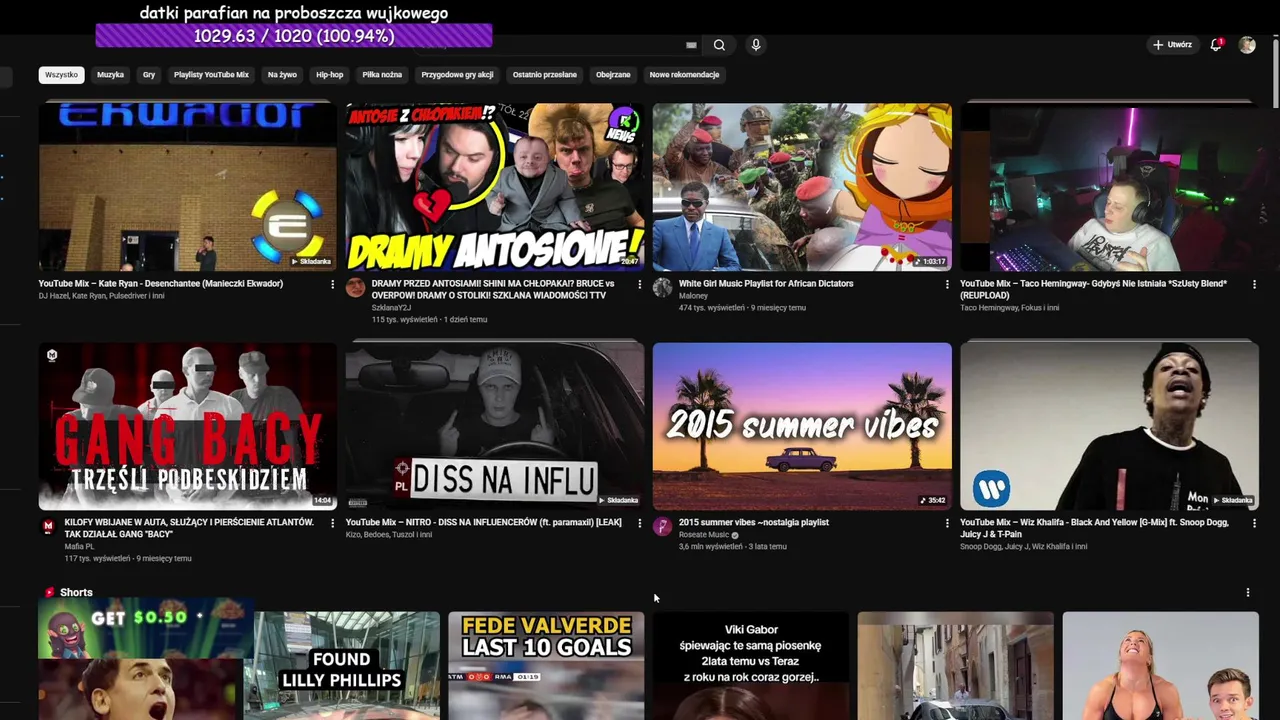Click the search input field
Screen dimensions: 1280x720
[x=550, y=45]
